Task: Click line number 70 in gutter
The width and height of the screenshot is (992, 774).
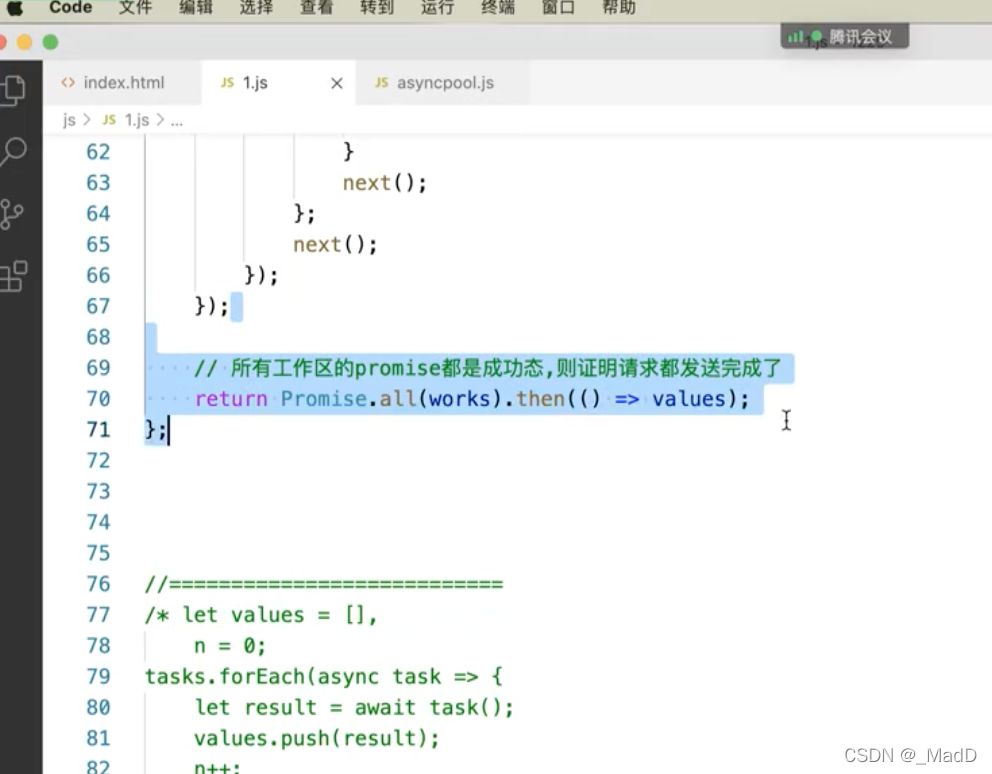Action: pos(98,399)
